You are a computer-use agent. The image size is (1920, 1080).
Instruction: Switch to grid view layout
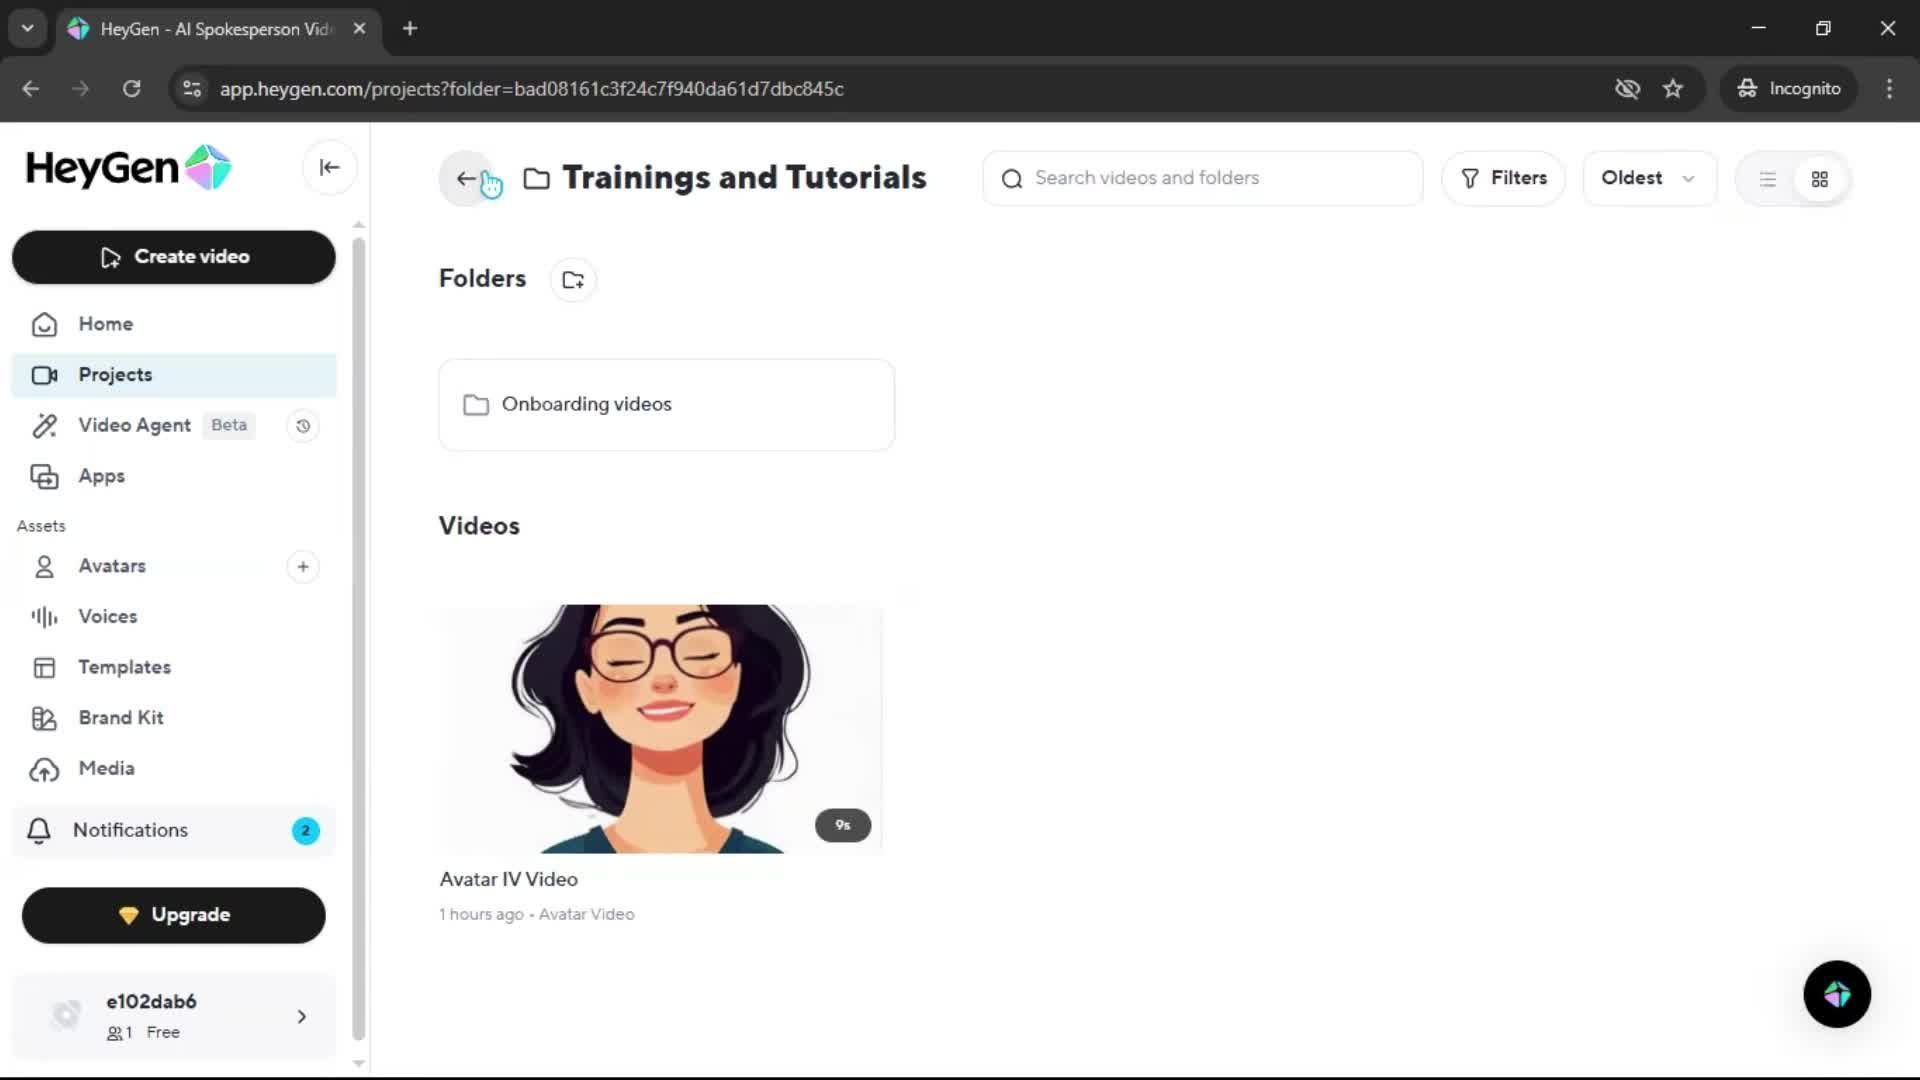[x=1819, y=179]
